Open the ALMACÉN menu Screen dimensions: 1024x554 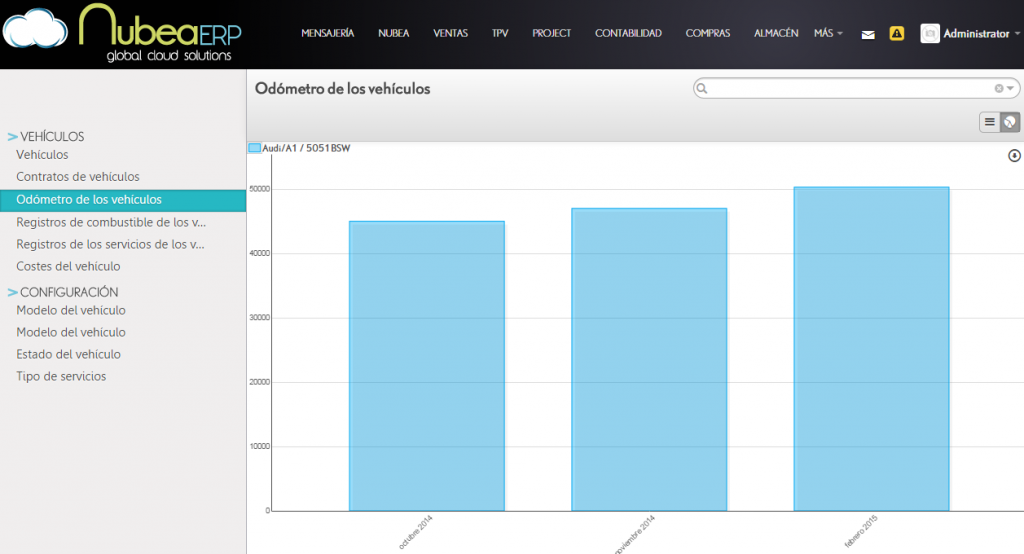point(776,33)
